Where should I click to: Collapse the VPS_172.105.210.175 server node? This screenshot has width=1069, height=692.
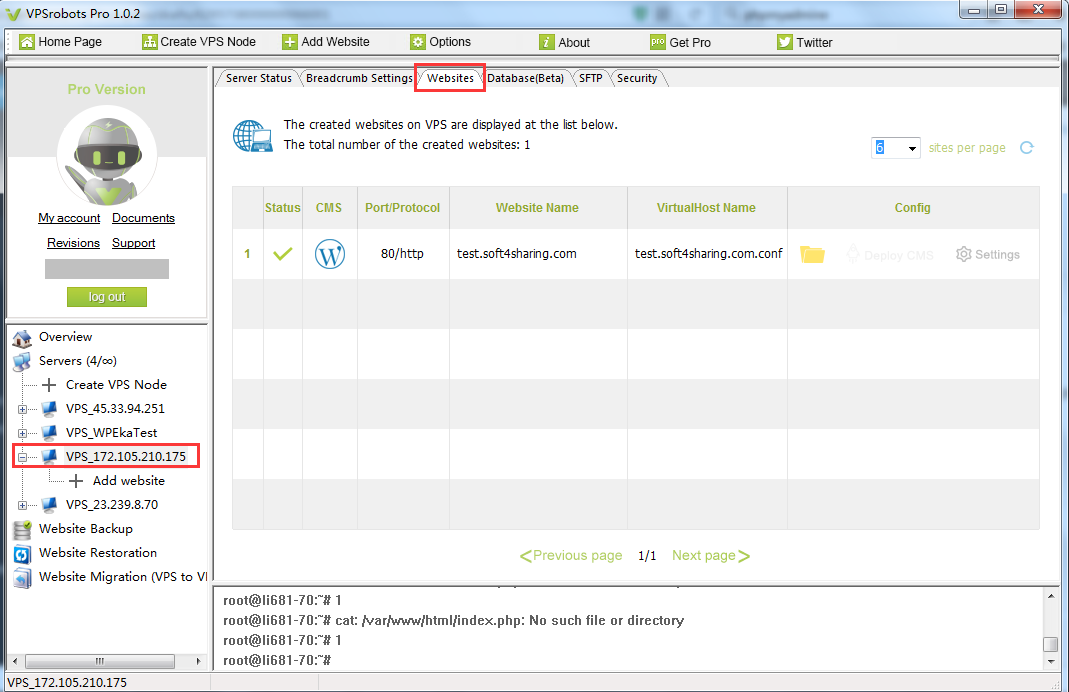tap(23, 457)
